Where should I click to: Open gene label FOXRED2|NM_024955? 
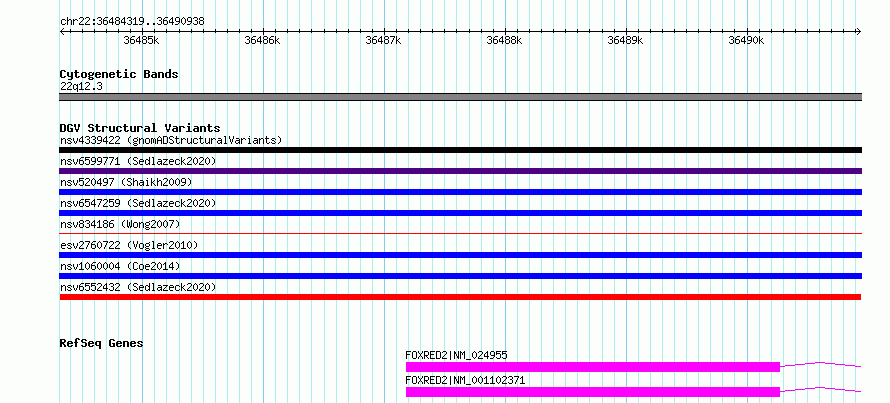click(456, 355)
